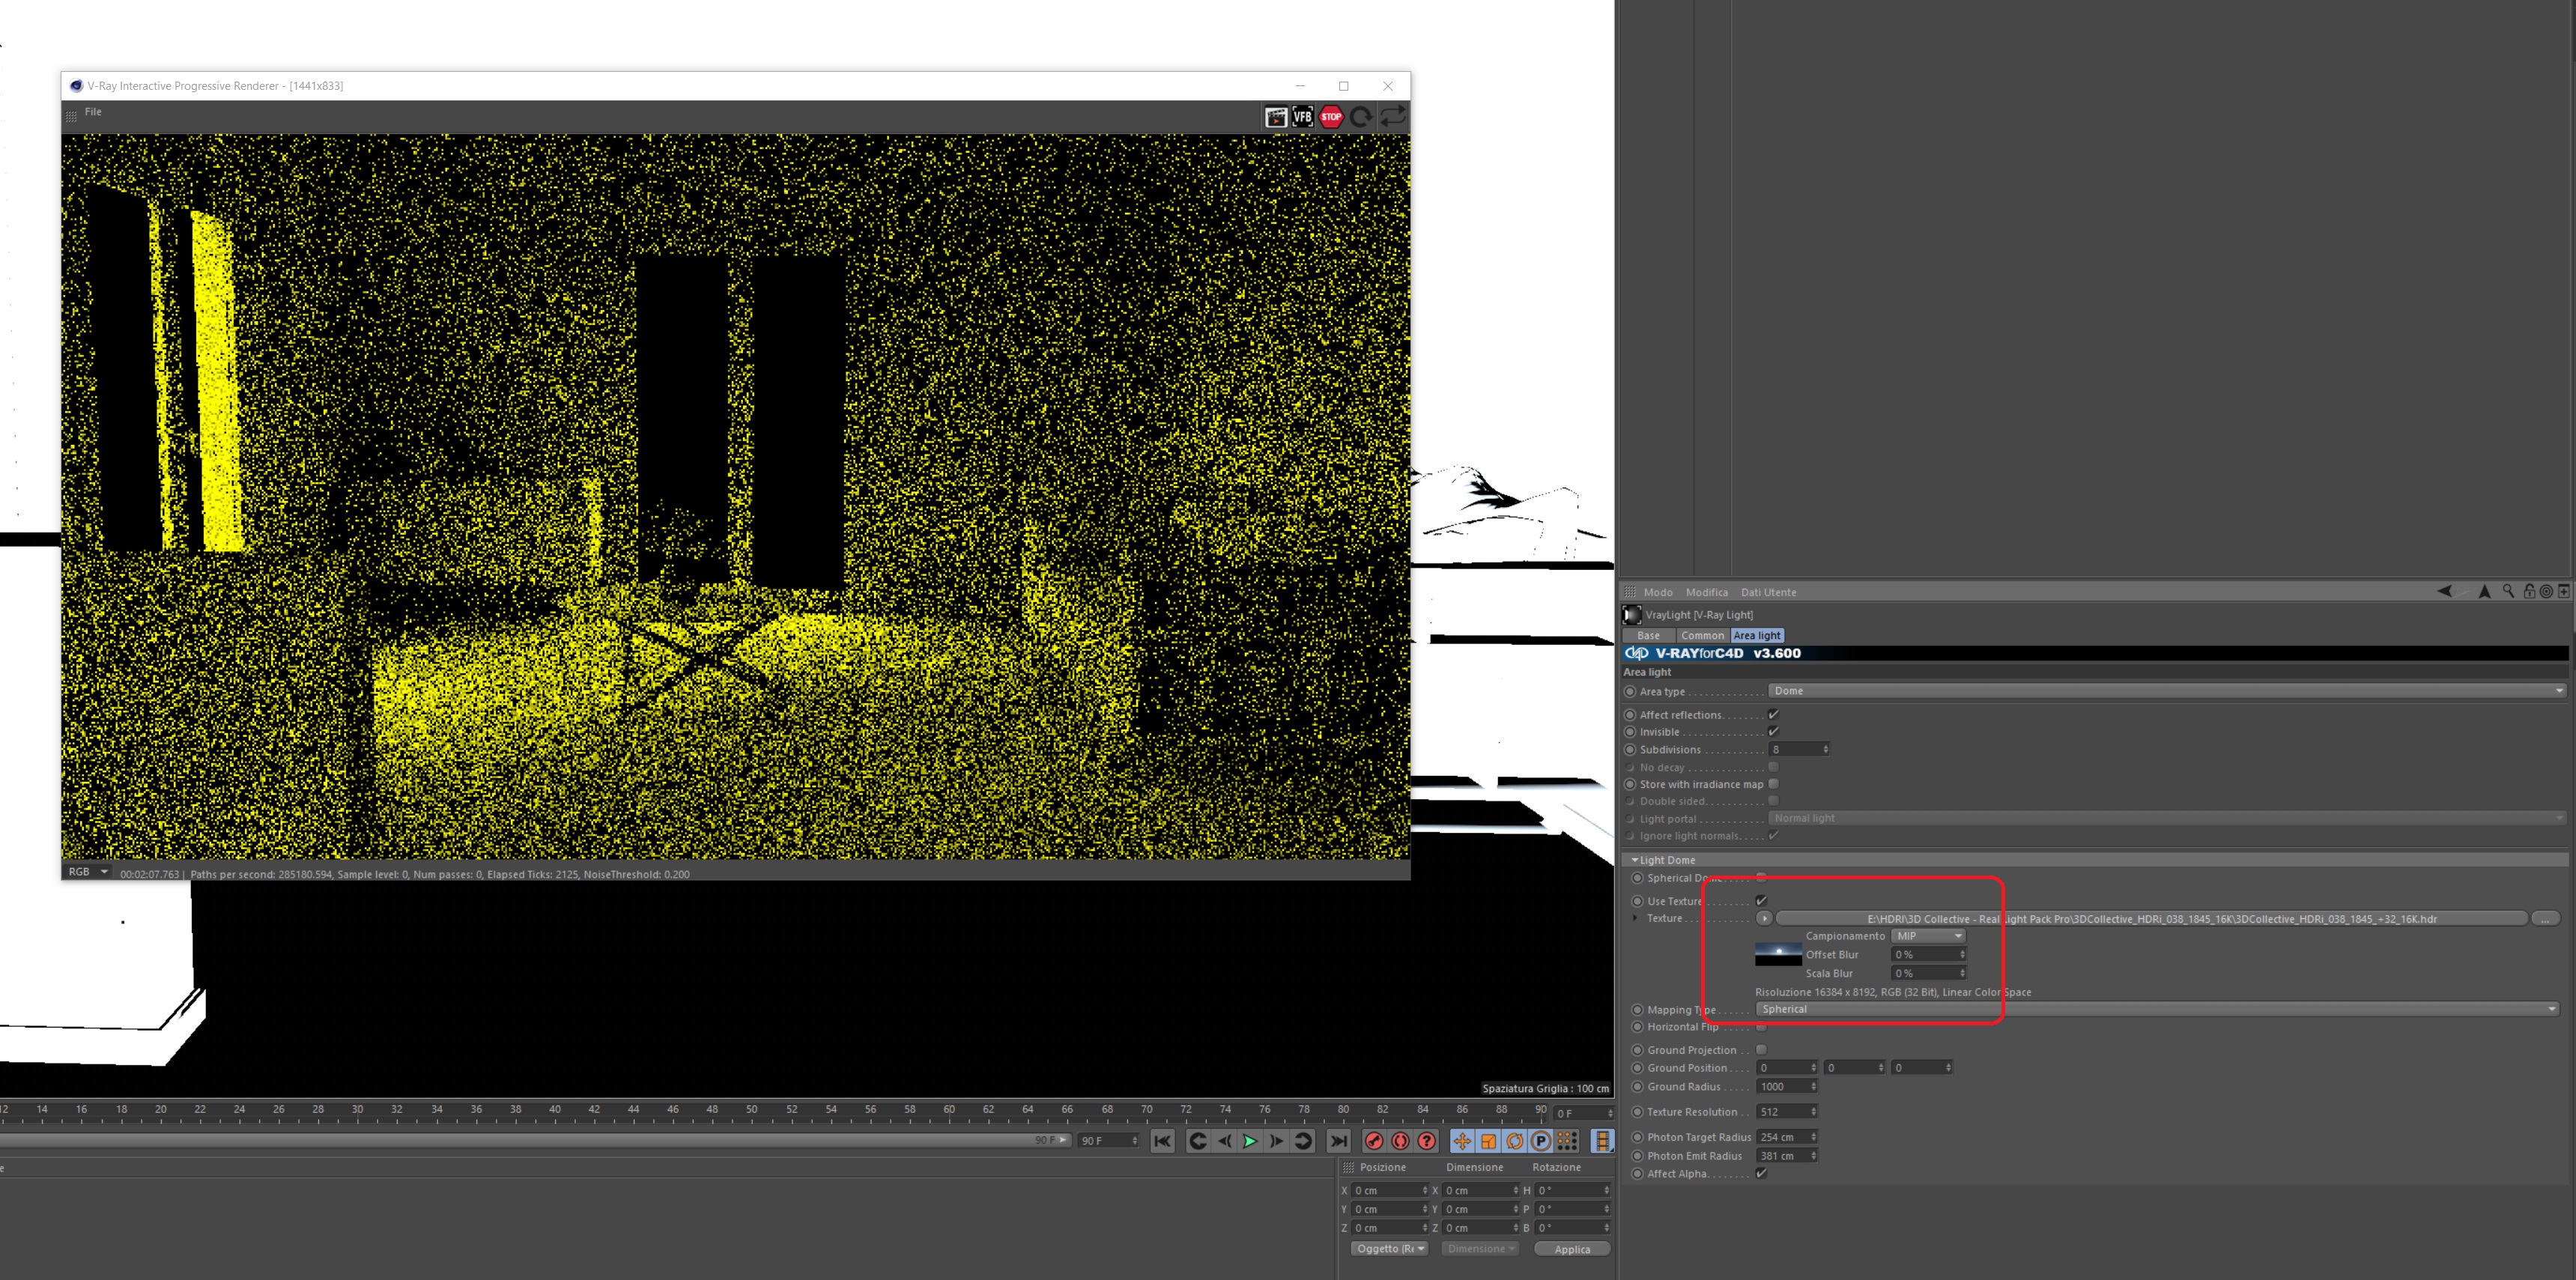Screen dimensions: 2576x1280
Task: Toggle rotation keying orange icon
Action: tap(1514, 1141)
